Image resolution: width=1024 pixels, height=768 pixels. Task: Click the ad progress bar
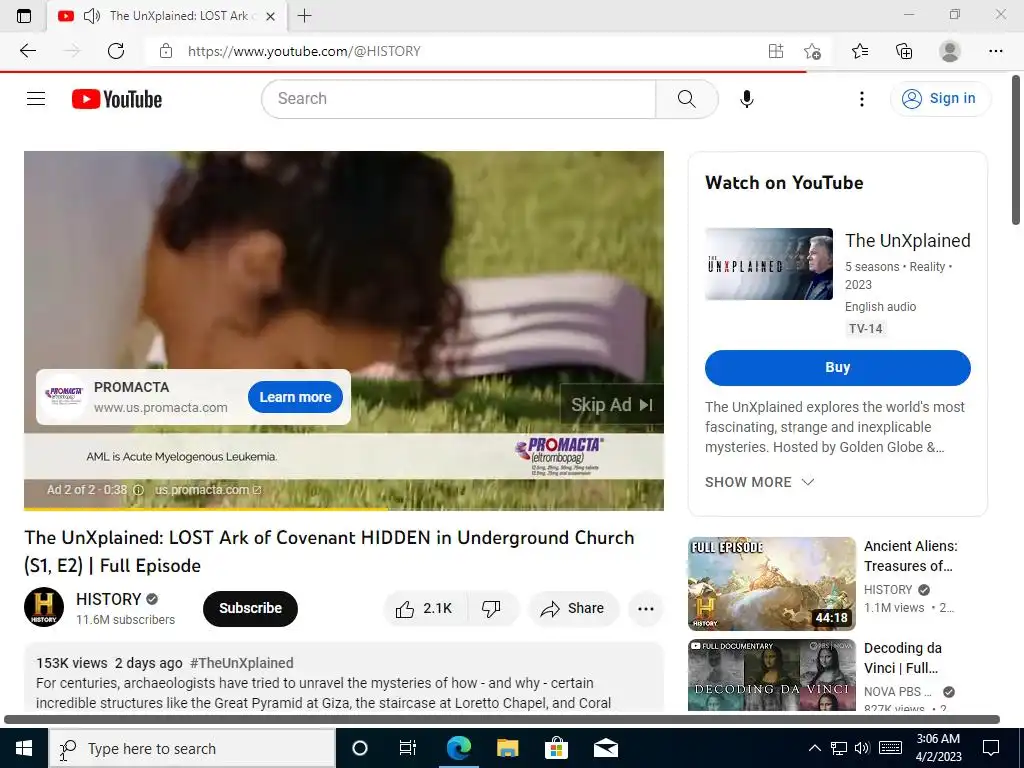pos(344,508)
